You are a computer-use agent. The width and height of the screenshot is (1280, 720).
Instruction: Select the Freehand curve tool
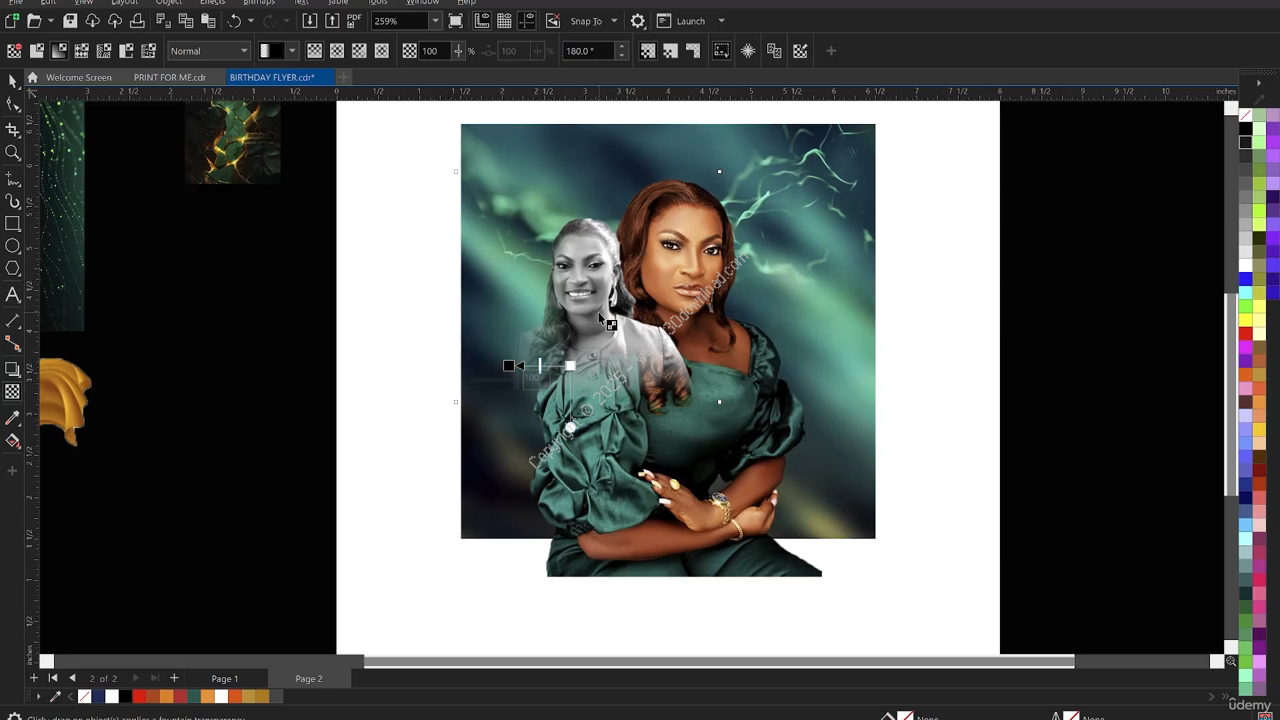pos(12,179)
